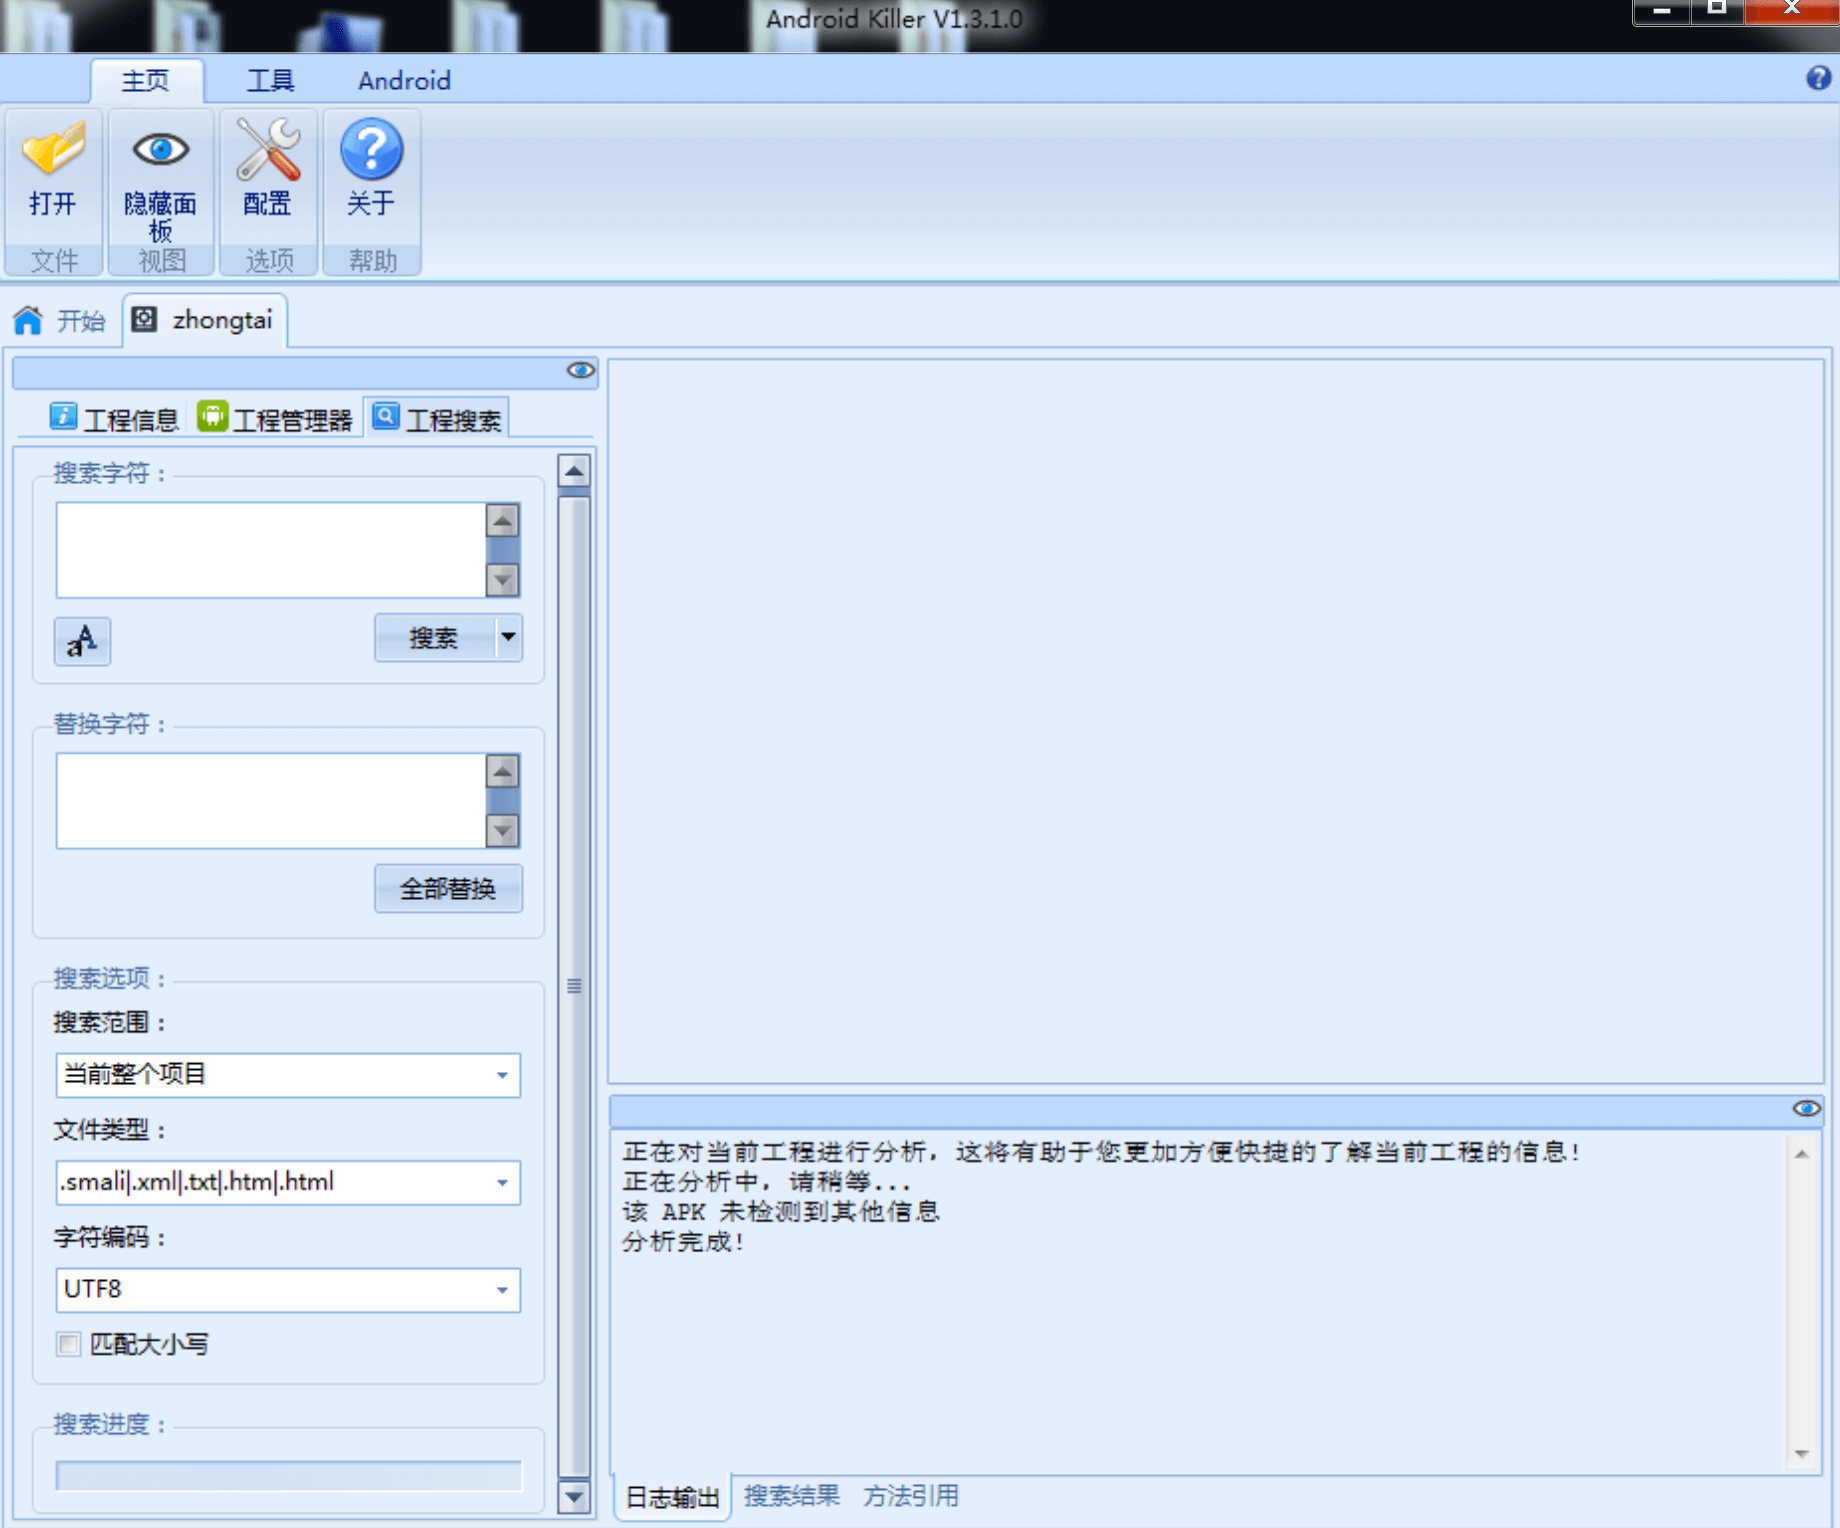Toggle log panel eye icon
The width and height of the screenshot is (1840, 1528).
1806,1108
